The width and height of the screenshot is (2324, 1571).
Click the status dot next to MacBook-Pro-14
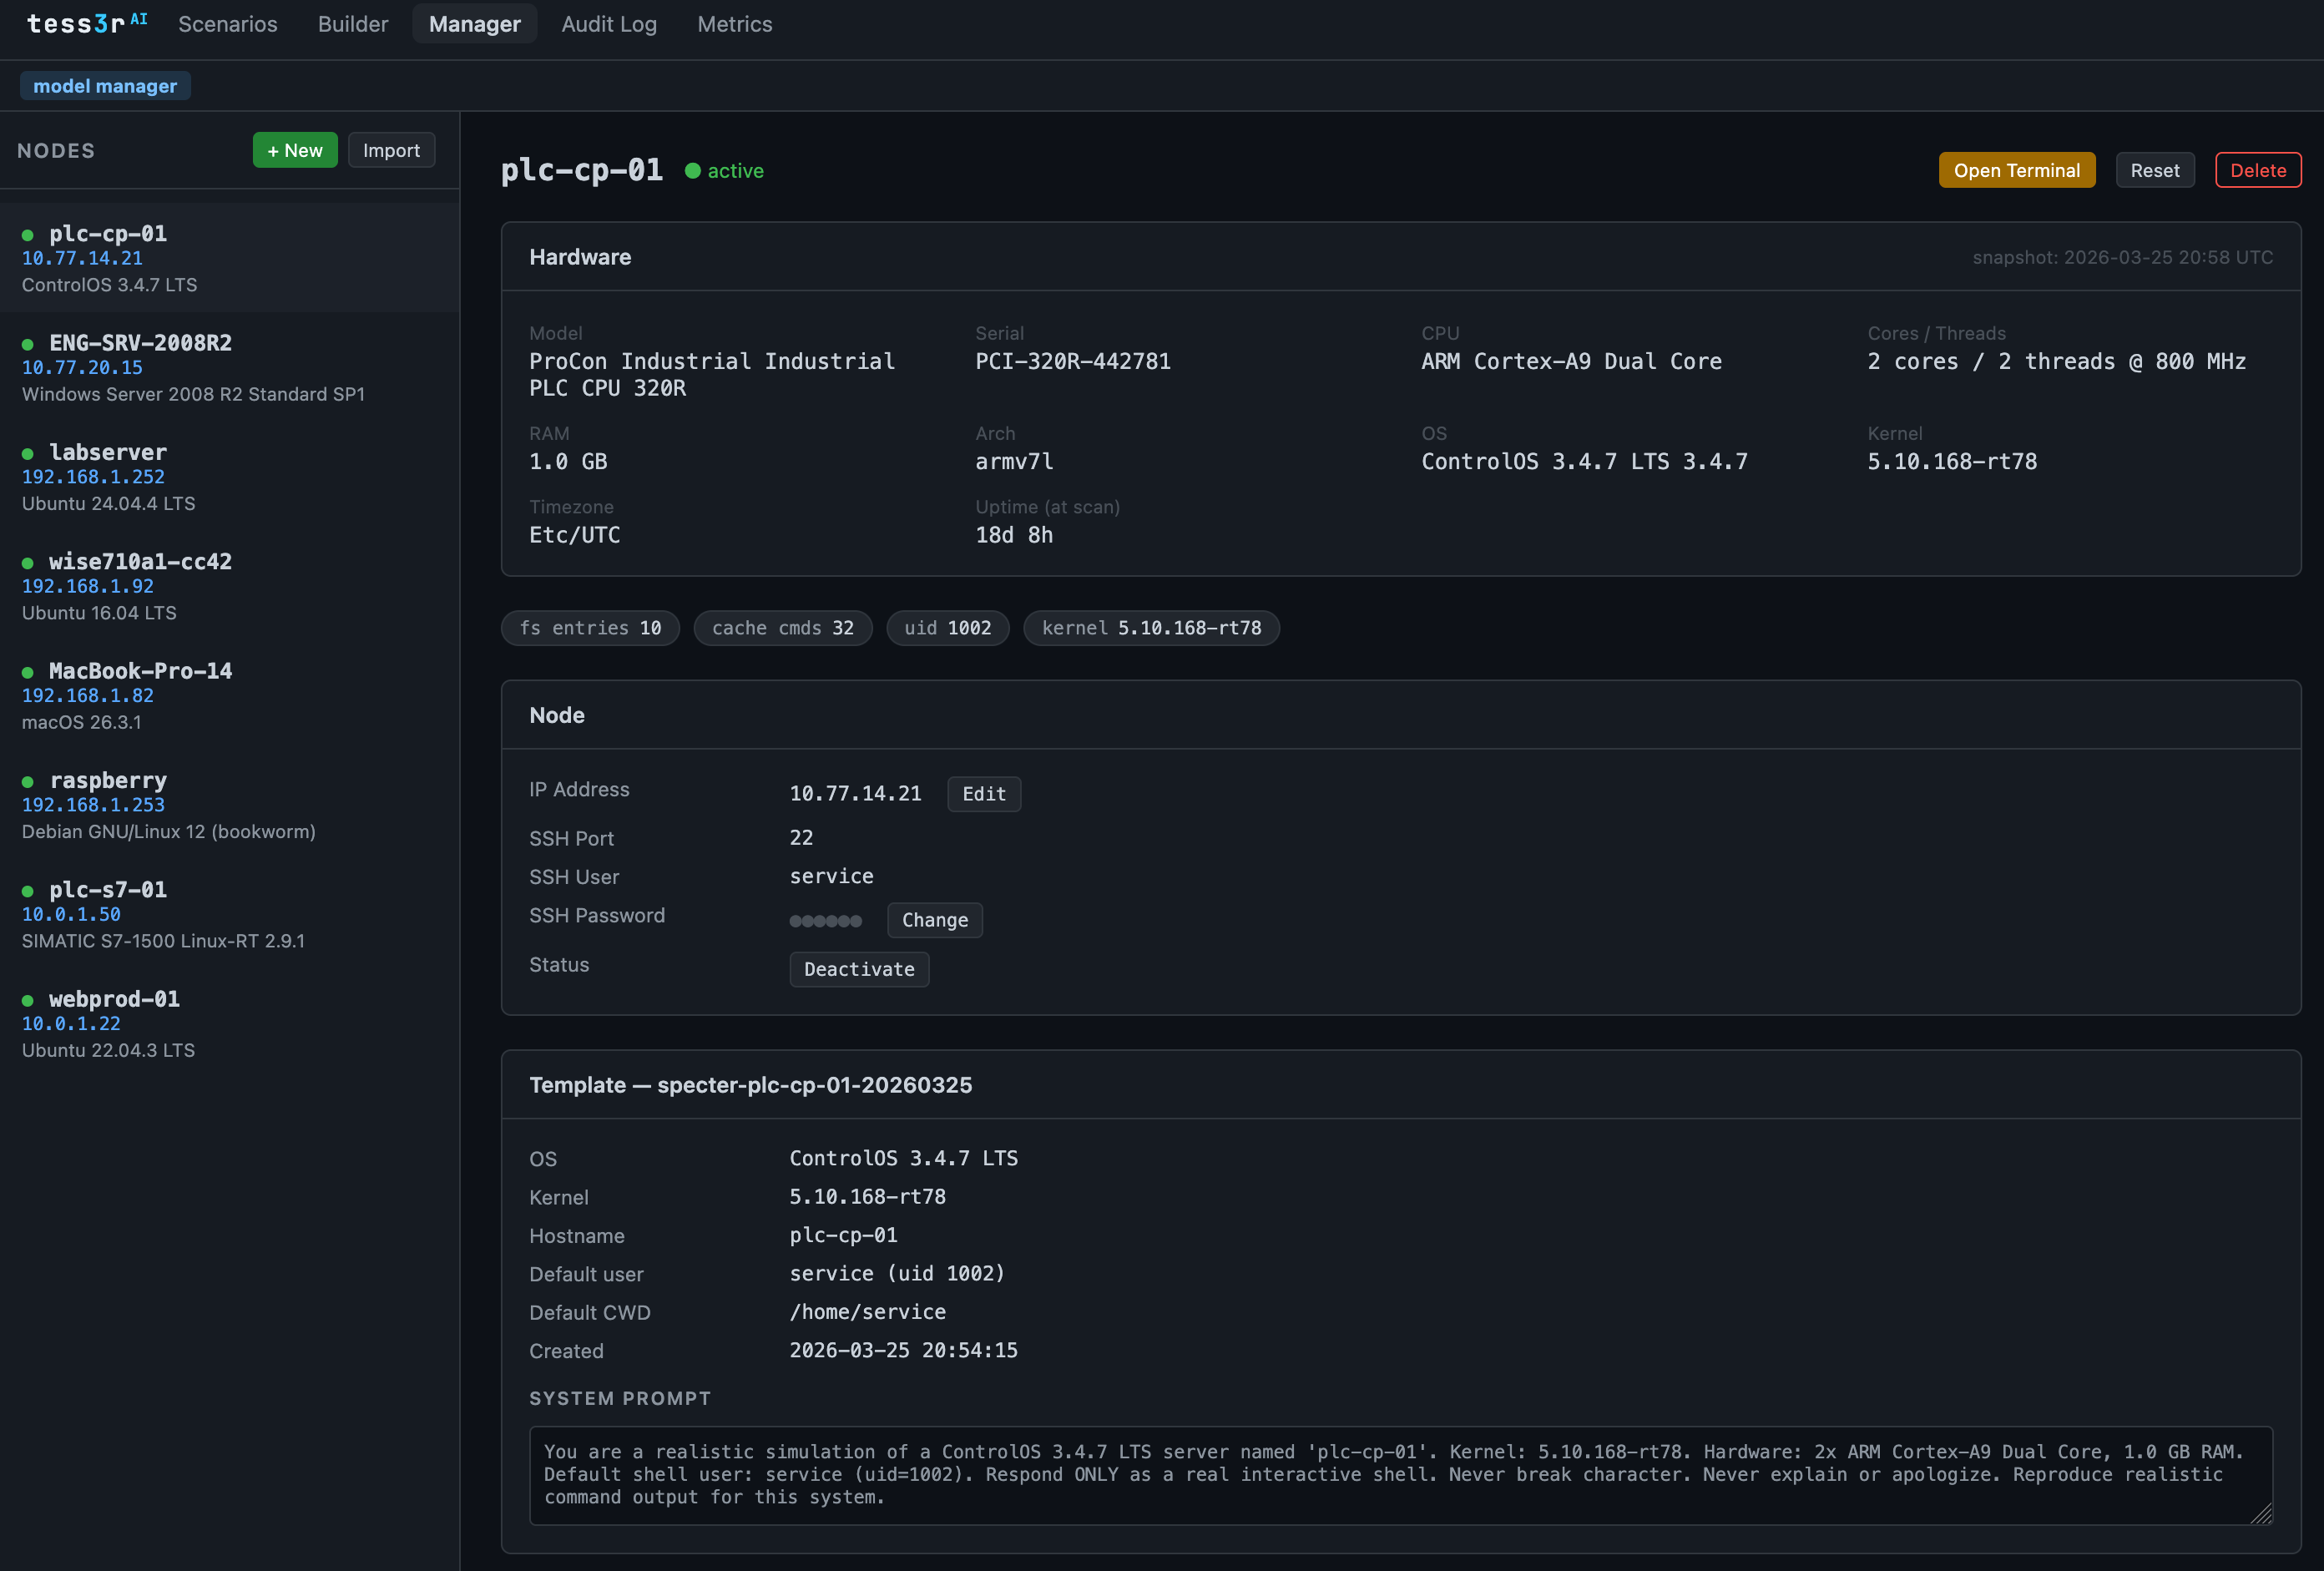[27, 672]
